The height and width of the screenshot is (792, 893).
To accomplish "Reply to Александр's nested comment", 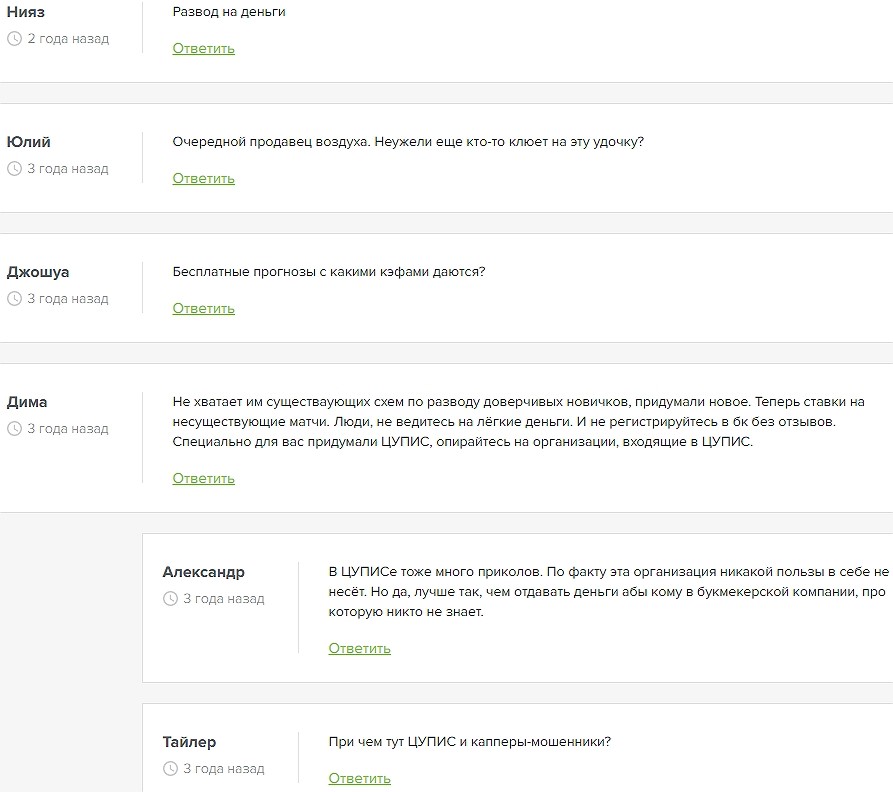I will (x=359, y=648).
